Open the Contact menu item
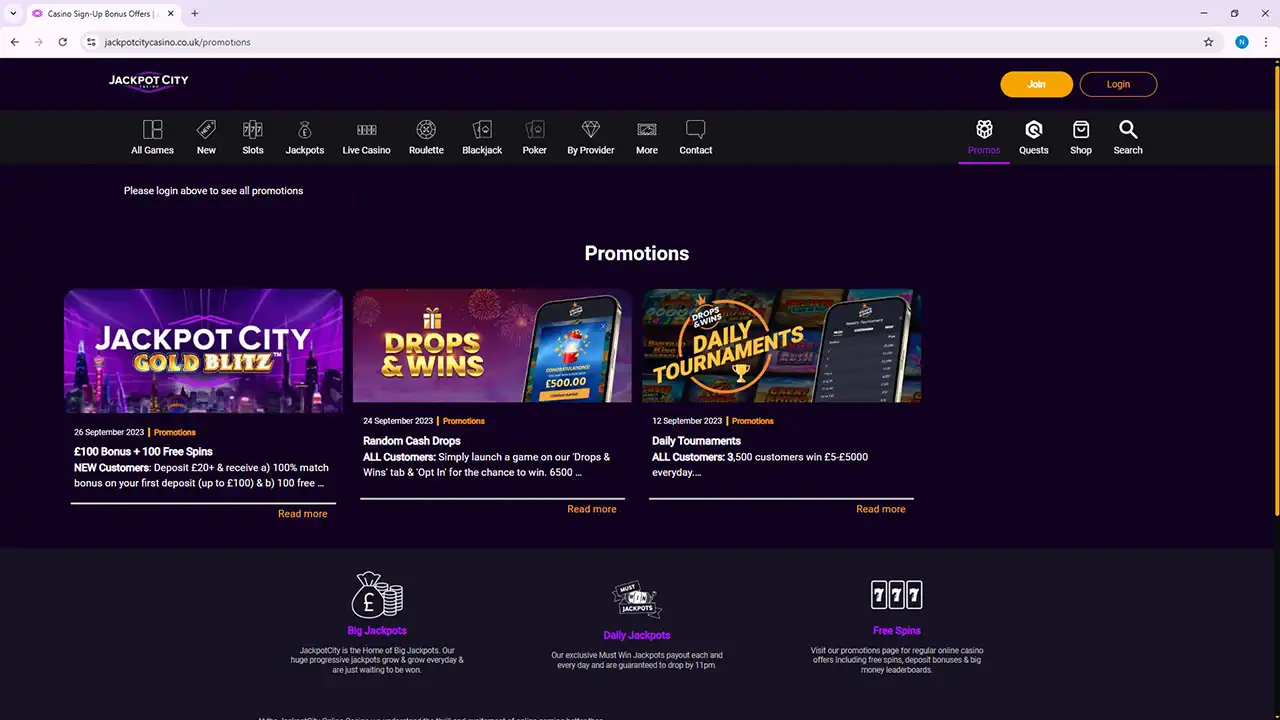This screenshot has height=720, width=1280. point(696,137)
